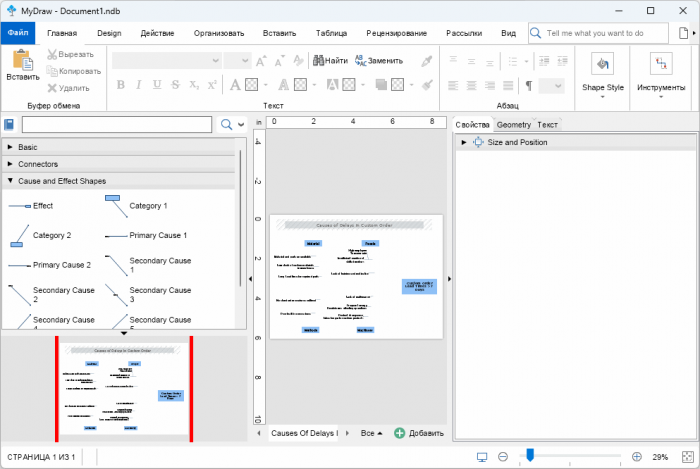
Task: Open the Design ribbon tab
Action: point(109,33)
